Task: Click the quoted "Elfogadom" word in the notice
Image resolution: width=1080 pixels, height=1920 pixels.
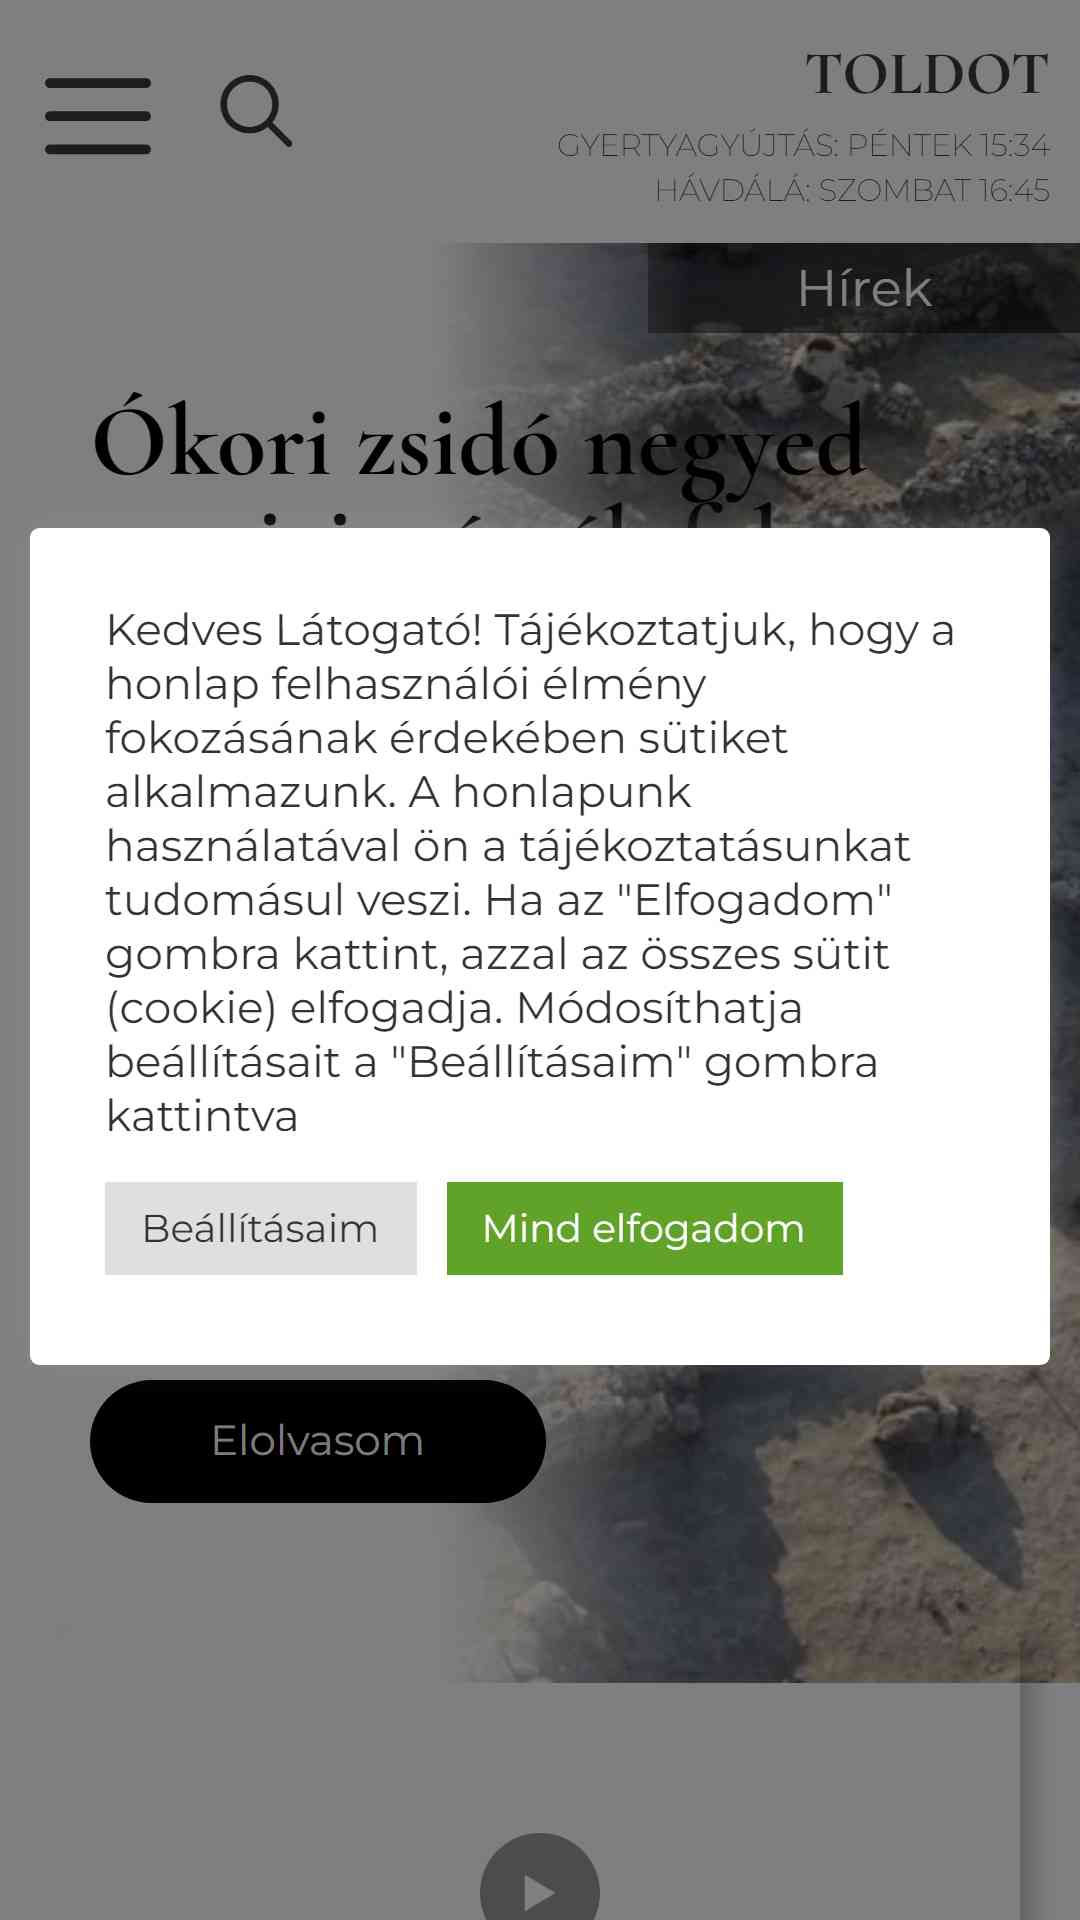Action: [754, 900]
